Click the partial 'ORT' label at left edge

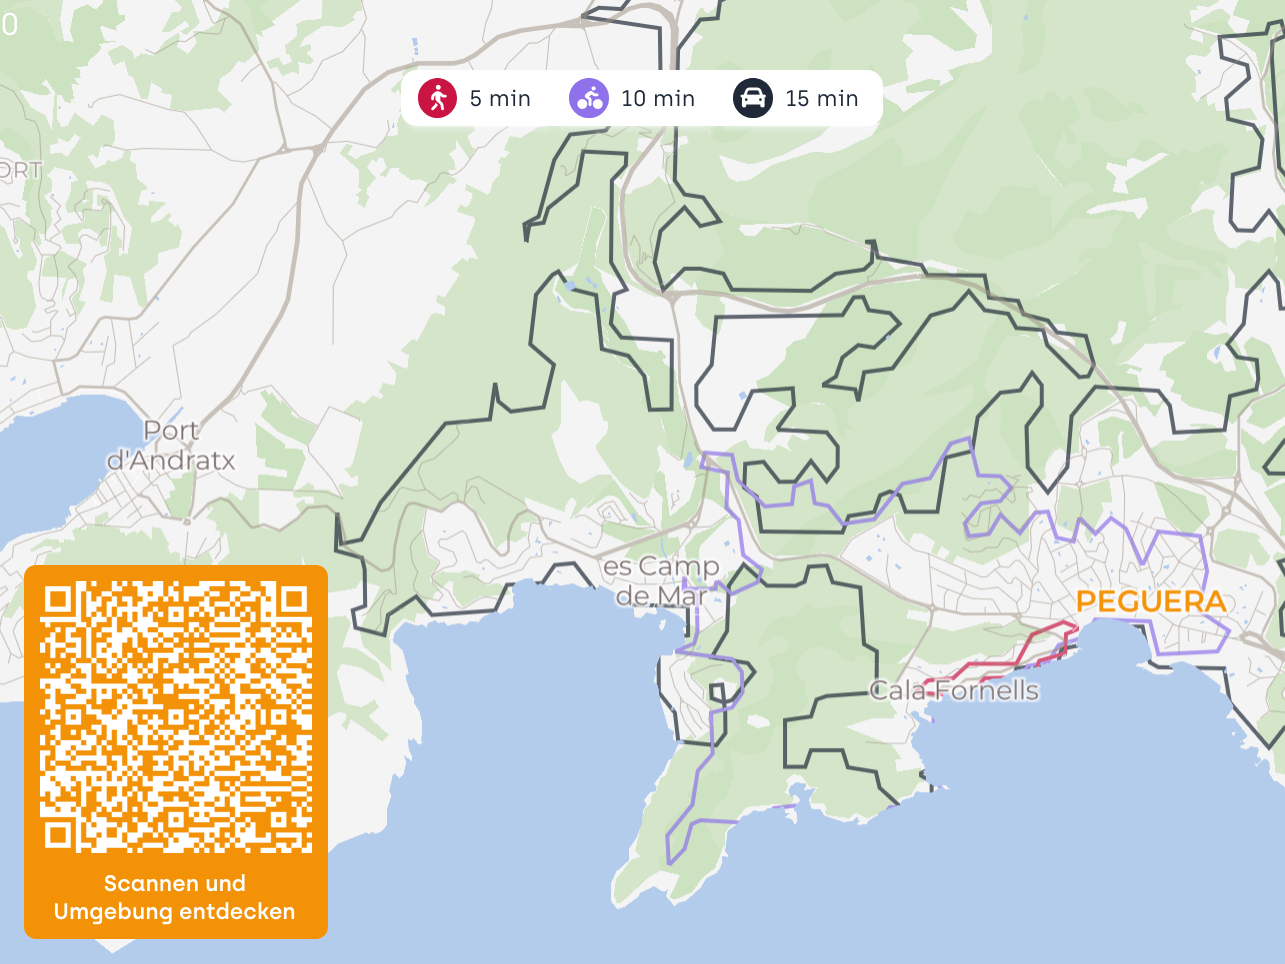[21, 170]
